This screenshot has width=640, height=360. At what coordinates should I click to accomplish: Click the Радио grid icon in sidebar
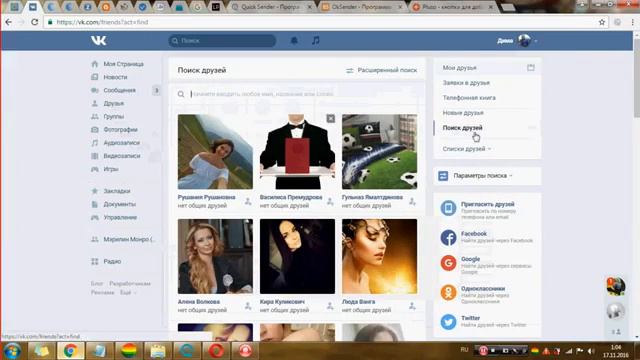coord(95,261)
